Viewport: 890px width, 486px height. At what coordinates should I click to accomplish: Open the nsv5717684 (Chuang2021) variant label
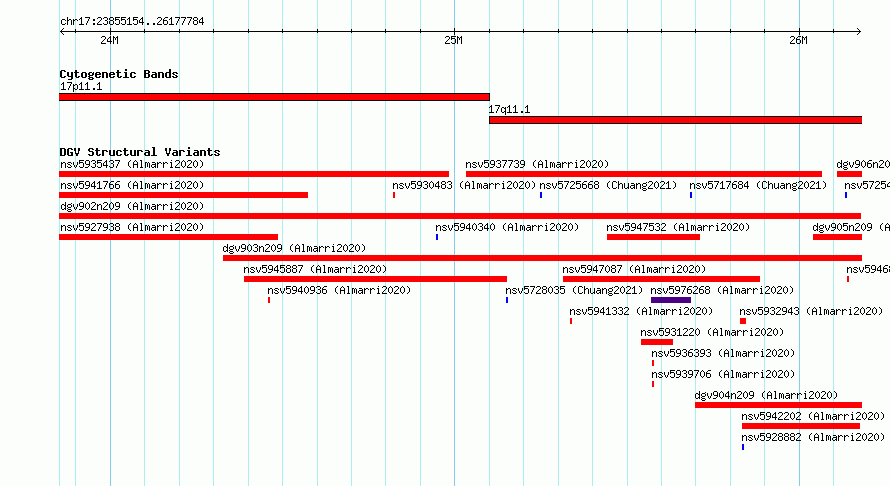(758, 185)
